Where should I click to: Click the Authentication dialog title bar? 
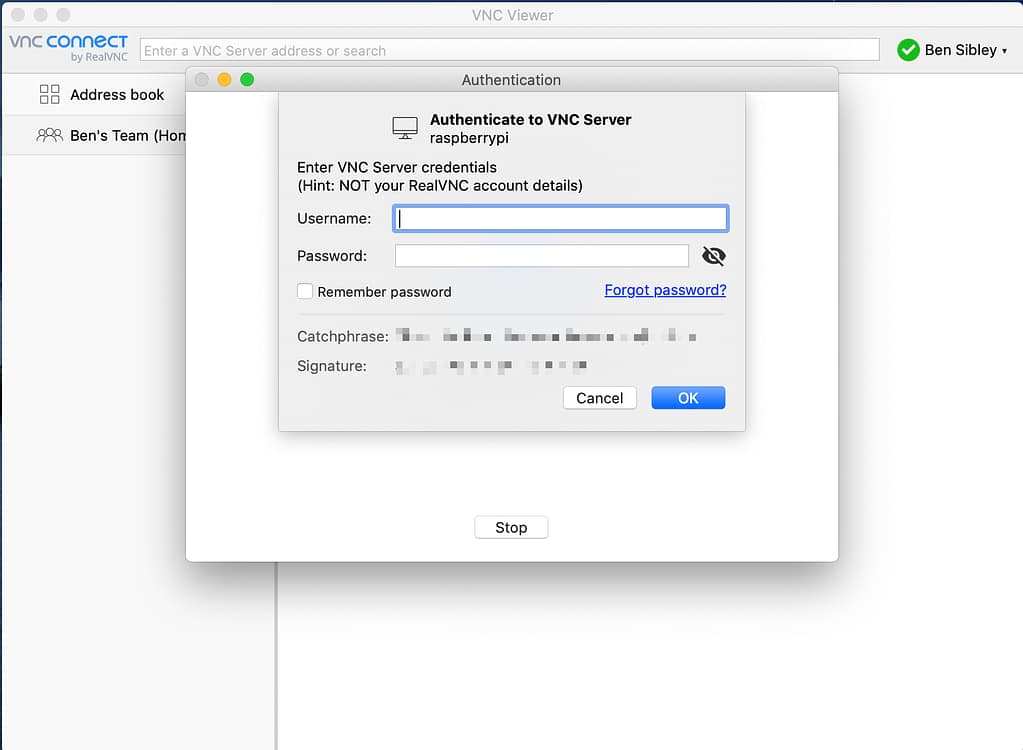(x=511, y=80)
